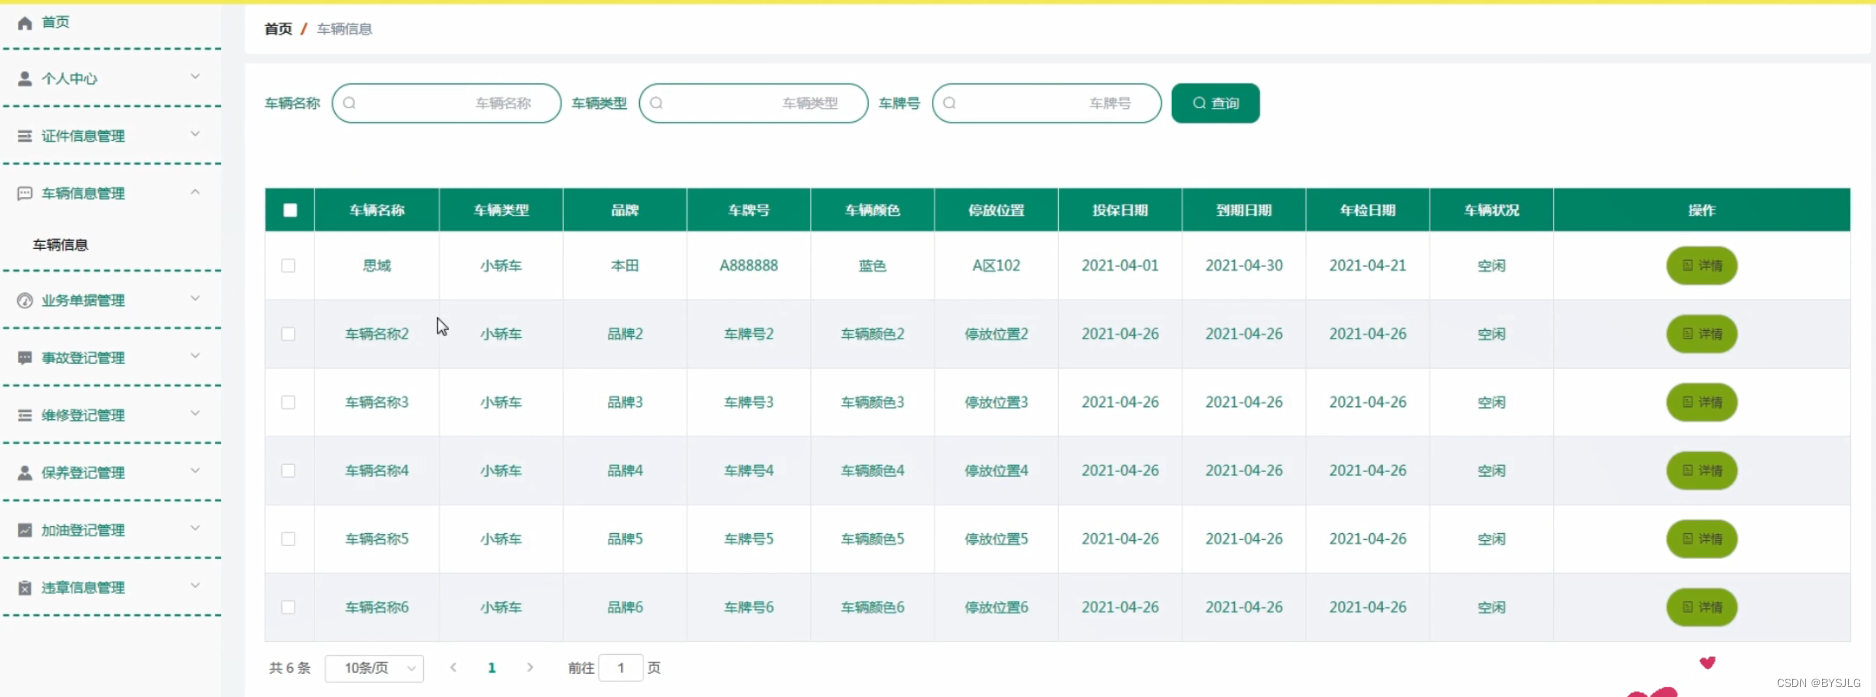Click the 维修登记管理 list icon

pyautogui.click(x=25, y=415)
